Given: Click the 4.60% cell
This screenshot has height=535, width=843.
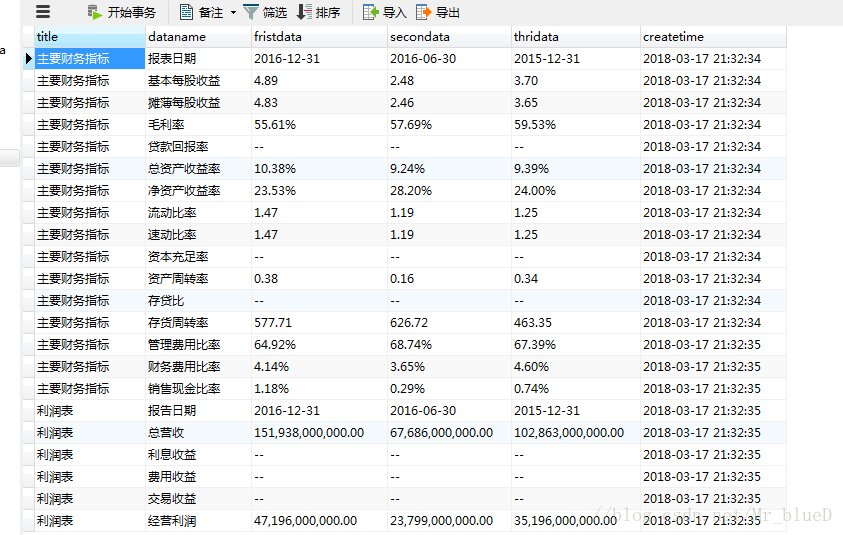Looking at the screenshot, I should (576, 367).
